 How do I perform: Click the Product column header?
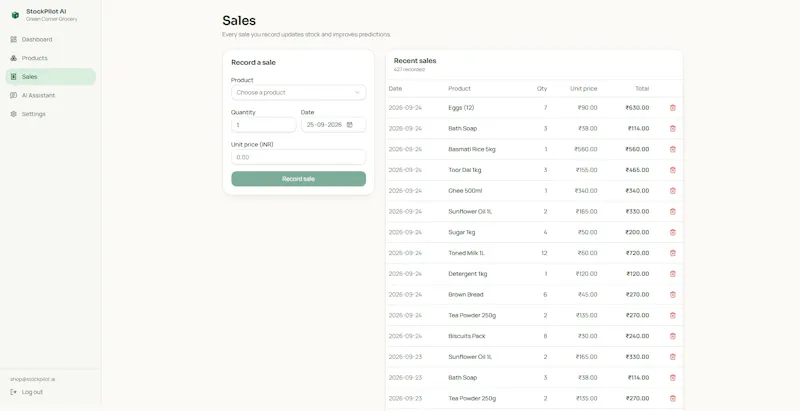coord(459,89)
